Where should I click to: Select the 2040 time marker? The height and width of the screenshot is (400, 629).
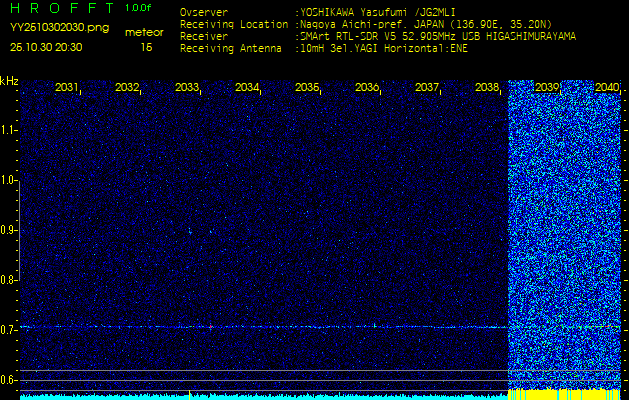coord(606,88)
